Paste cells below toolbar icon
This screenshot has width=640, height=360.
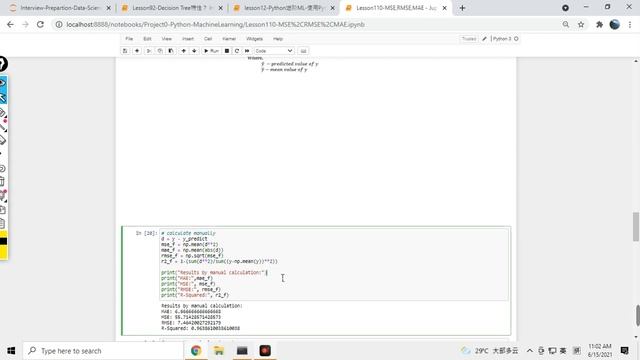[171, 51]
